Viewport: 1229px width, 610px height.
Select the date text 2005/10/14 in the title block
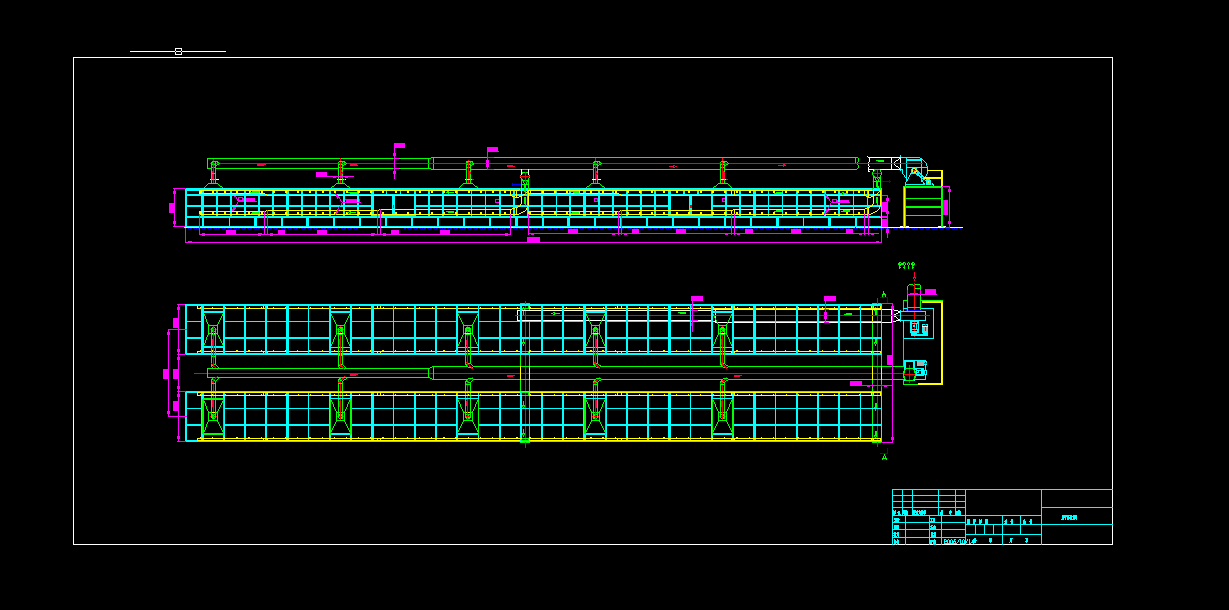(959, 541)
